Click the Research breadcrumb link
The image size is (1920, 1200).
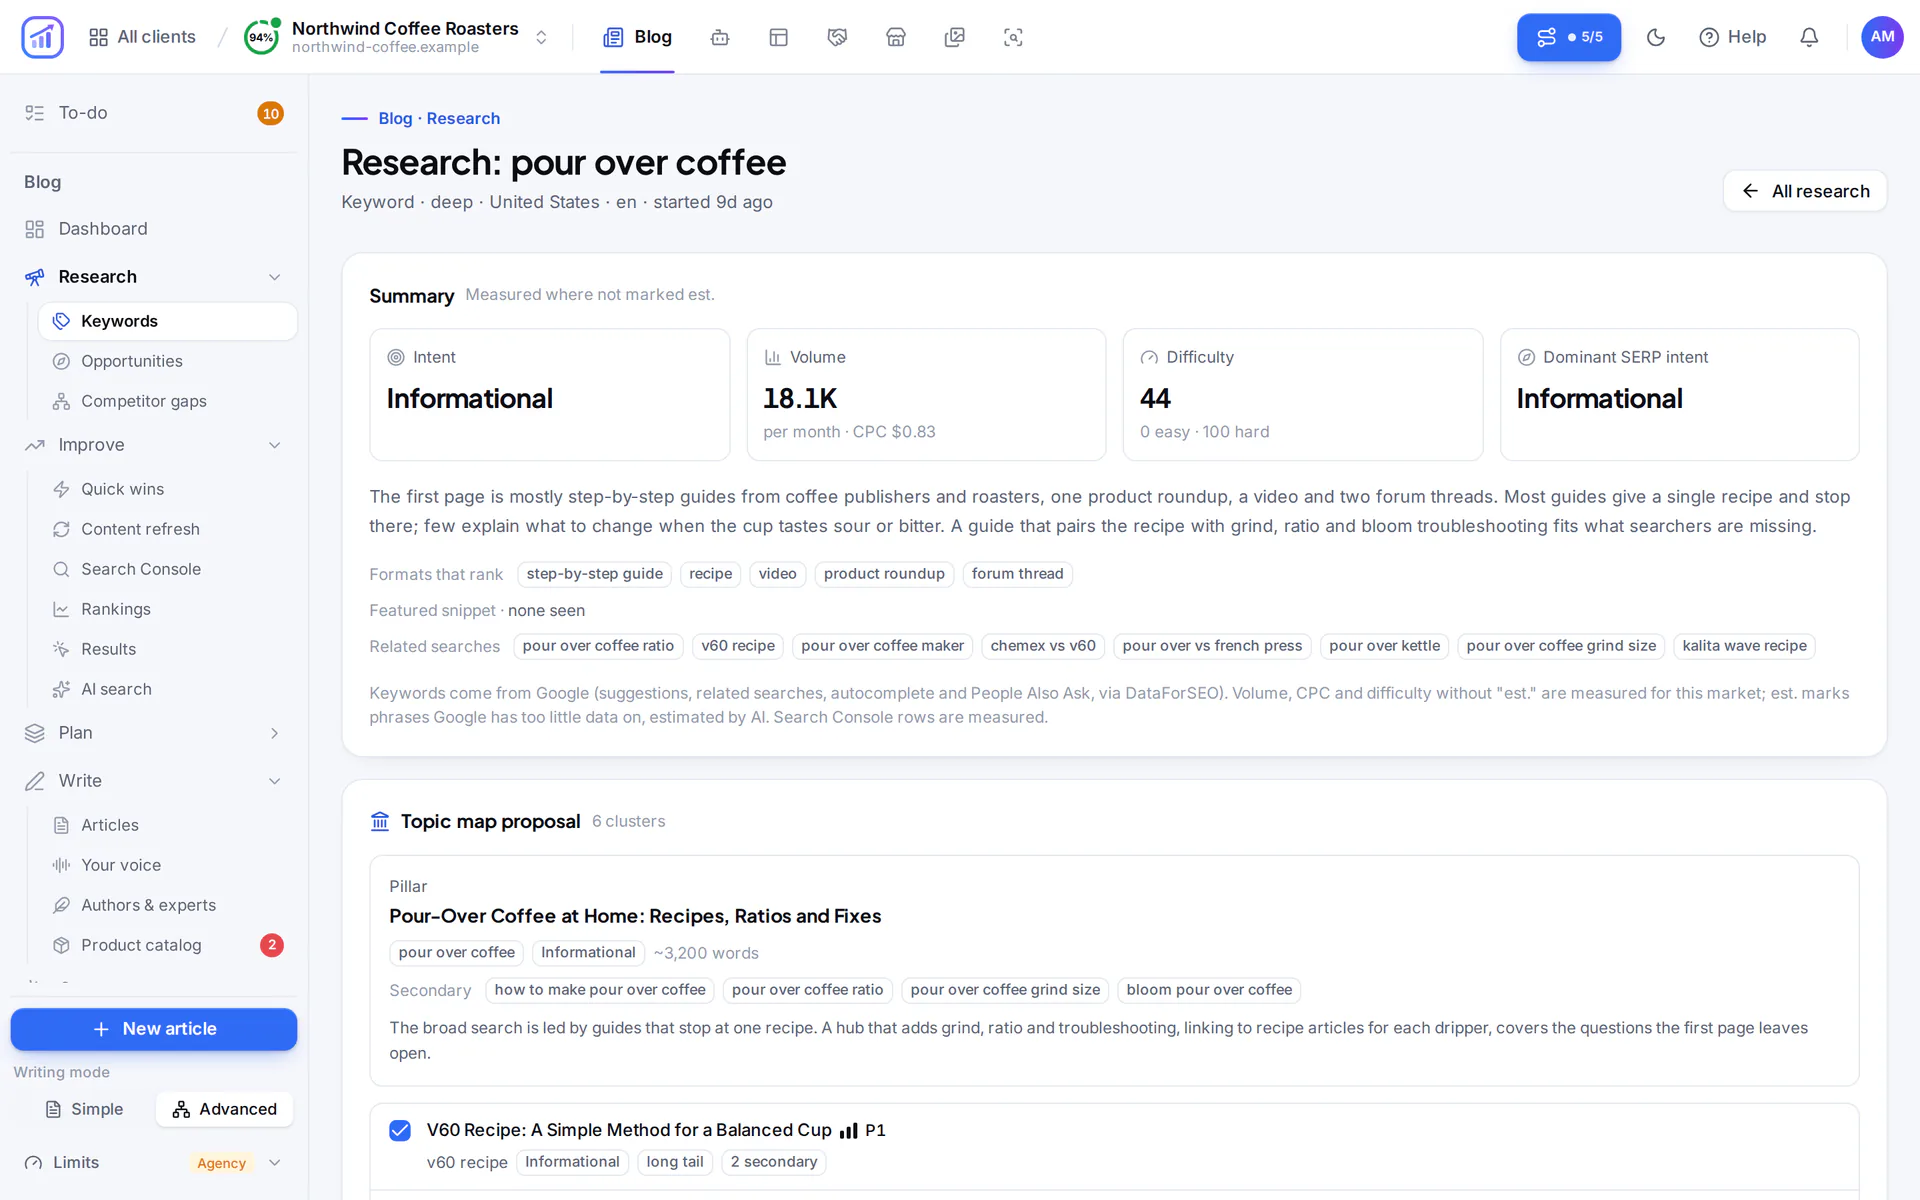tap(463, 118)
